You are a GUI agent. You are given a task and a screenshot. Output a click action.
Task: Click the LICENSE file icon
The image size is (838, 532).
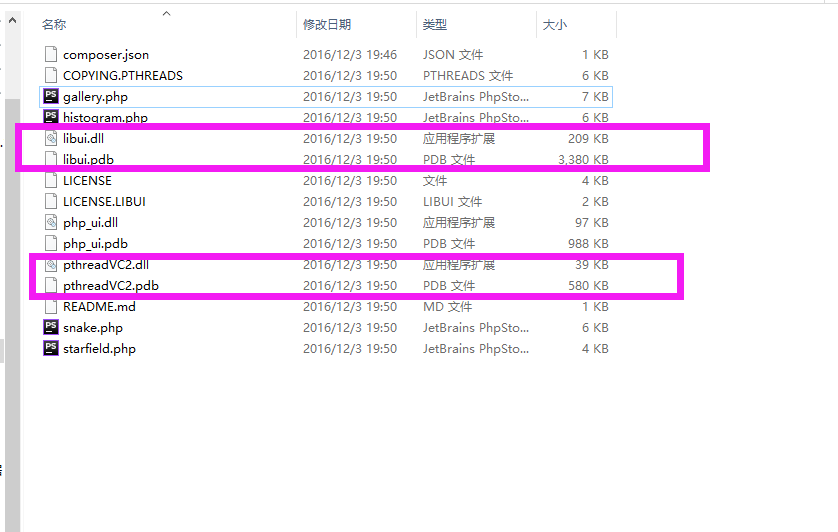tap(51, 181)
